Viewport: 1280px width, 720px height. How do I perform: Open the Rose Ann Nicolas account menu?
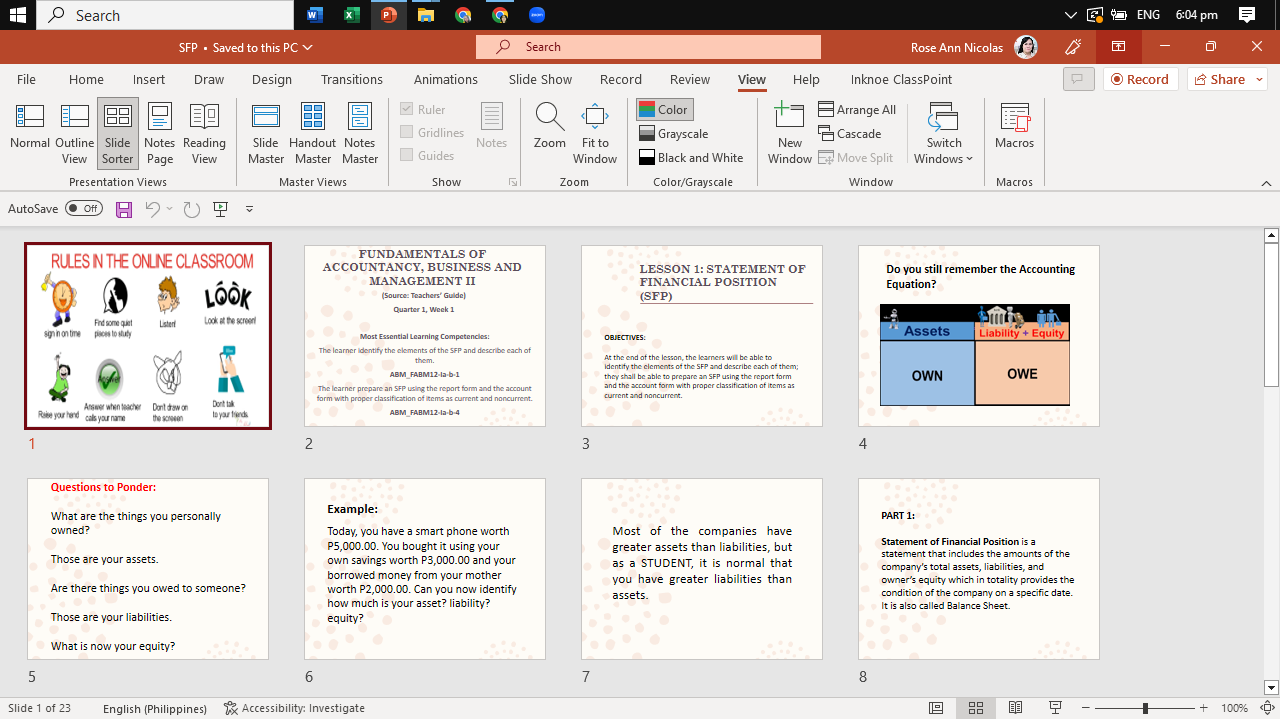(974, 47)
